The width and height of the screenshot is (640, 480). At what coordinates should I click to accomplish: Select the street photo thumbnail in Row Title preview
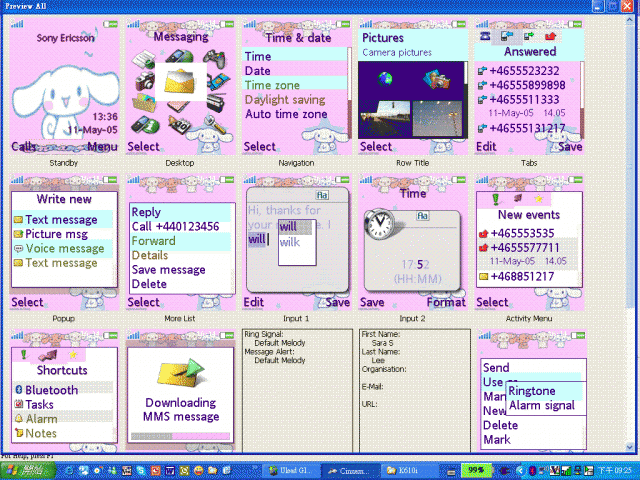[384, 118]
